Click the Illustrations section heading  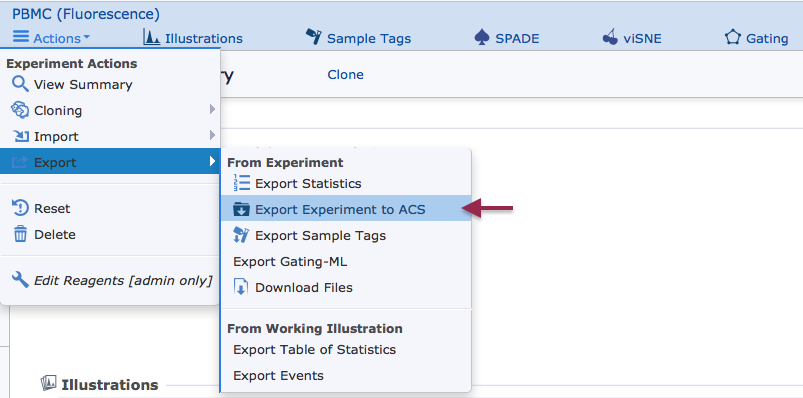(x=110, y=385)
